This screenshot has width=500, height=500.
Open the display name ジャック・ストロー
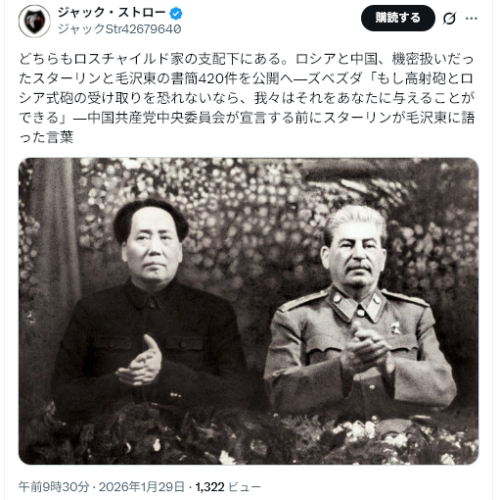[x=112, y=13]
